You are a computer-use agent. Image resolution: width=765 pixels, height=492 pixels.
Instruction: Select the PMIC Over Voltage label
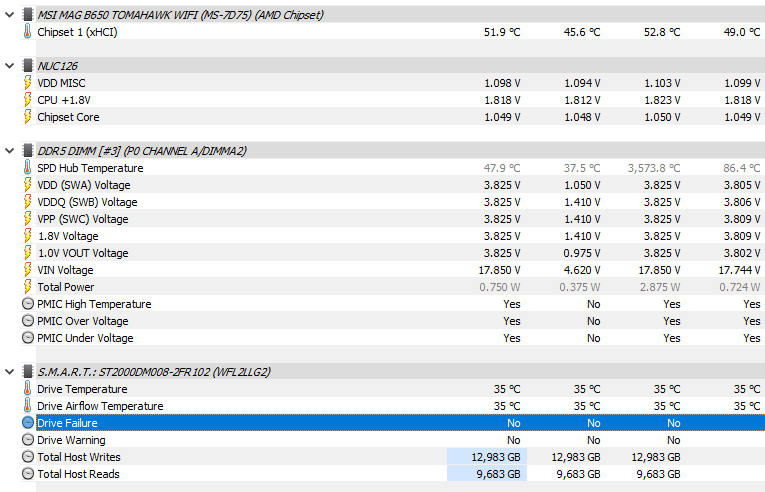(83, 321)
